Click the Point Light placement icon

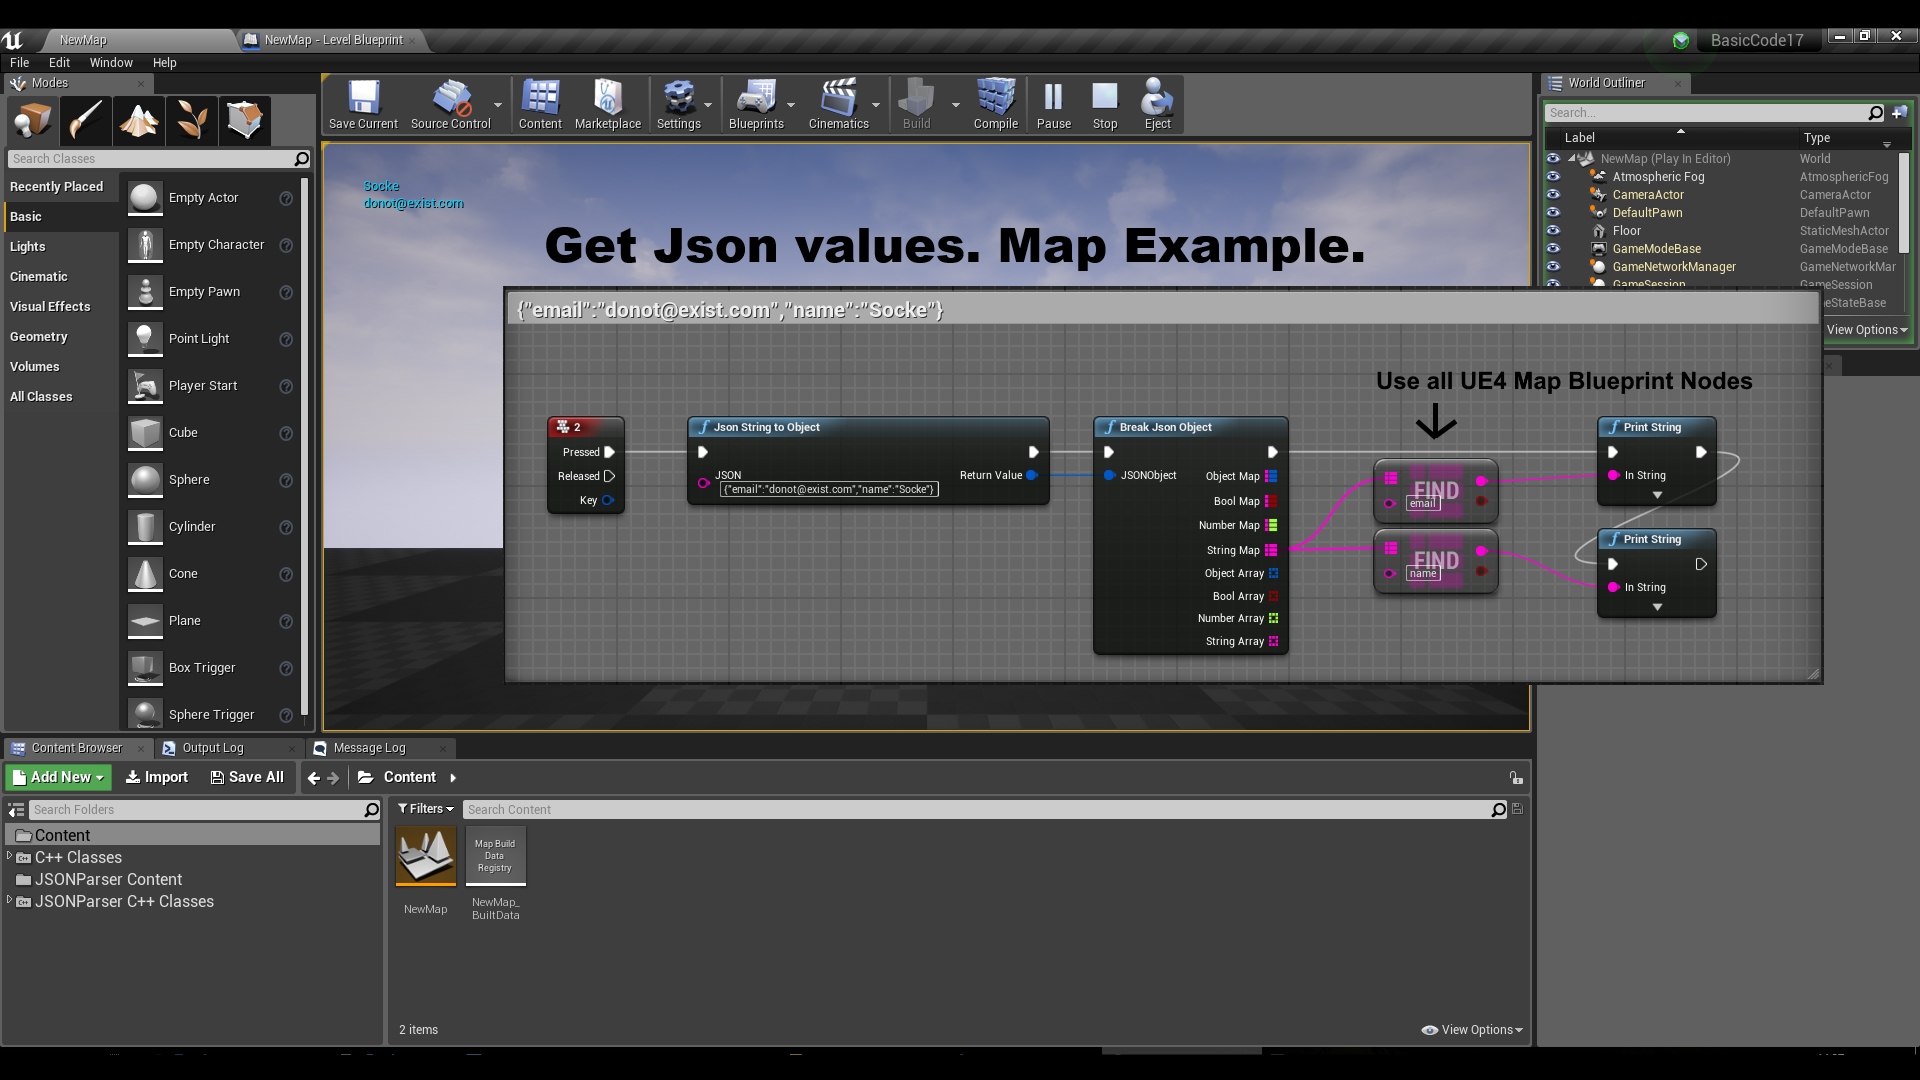pyautogui.click(x=145, y=339)
